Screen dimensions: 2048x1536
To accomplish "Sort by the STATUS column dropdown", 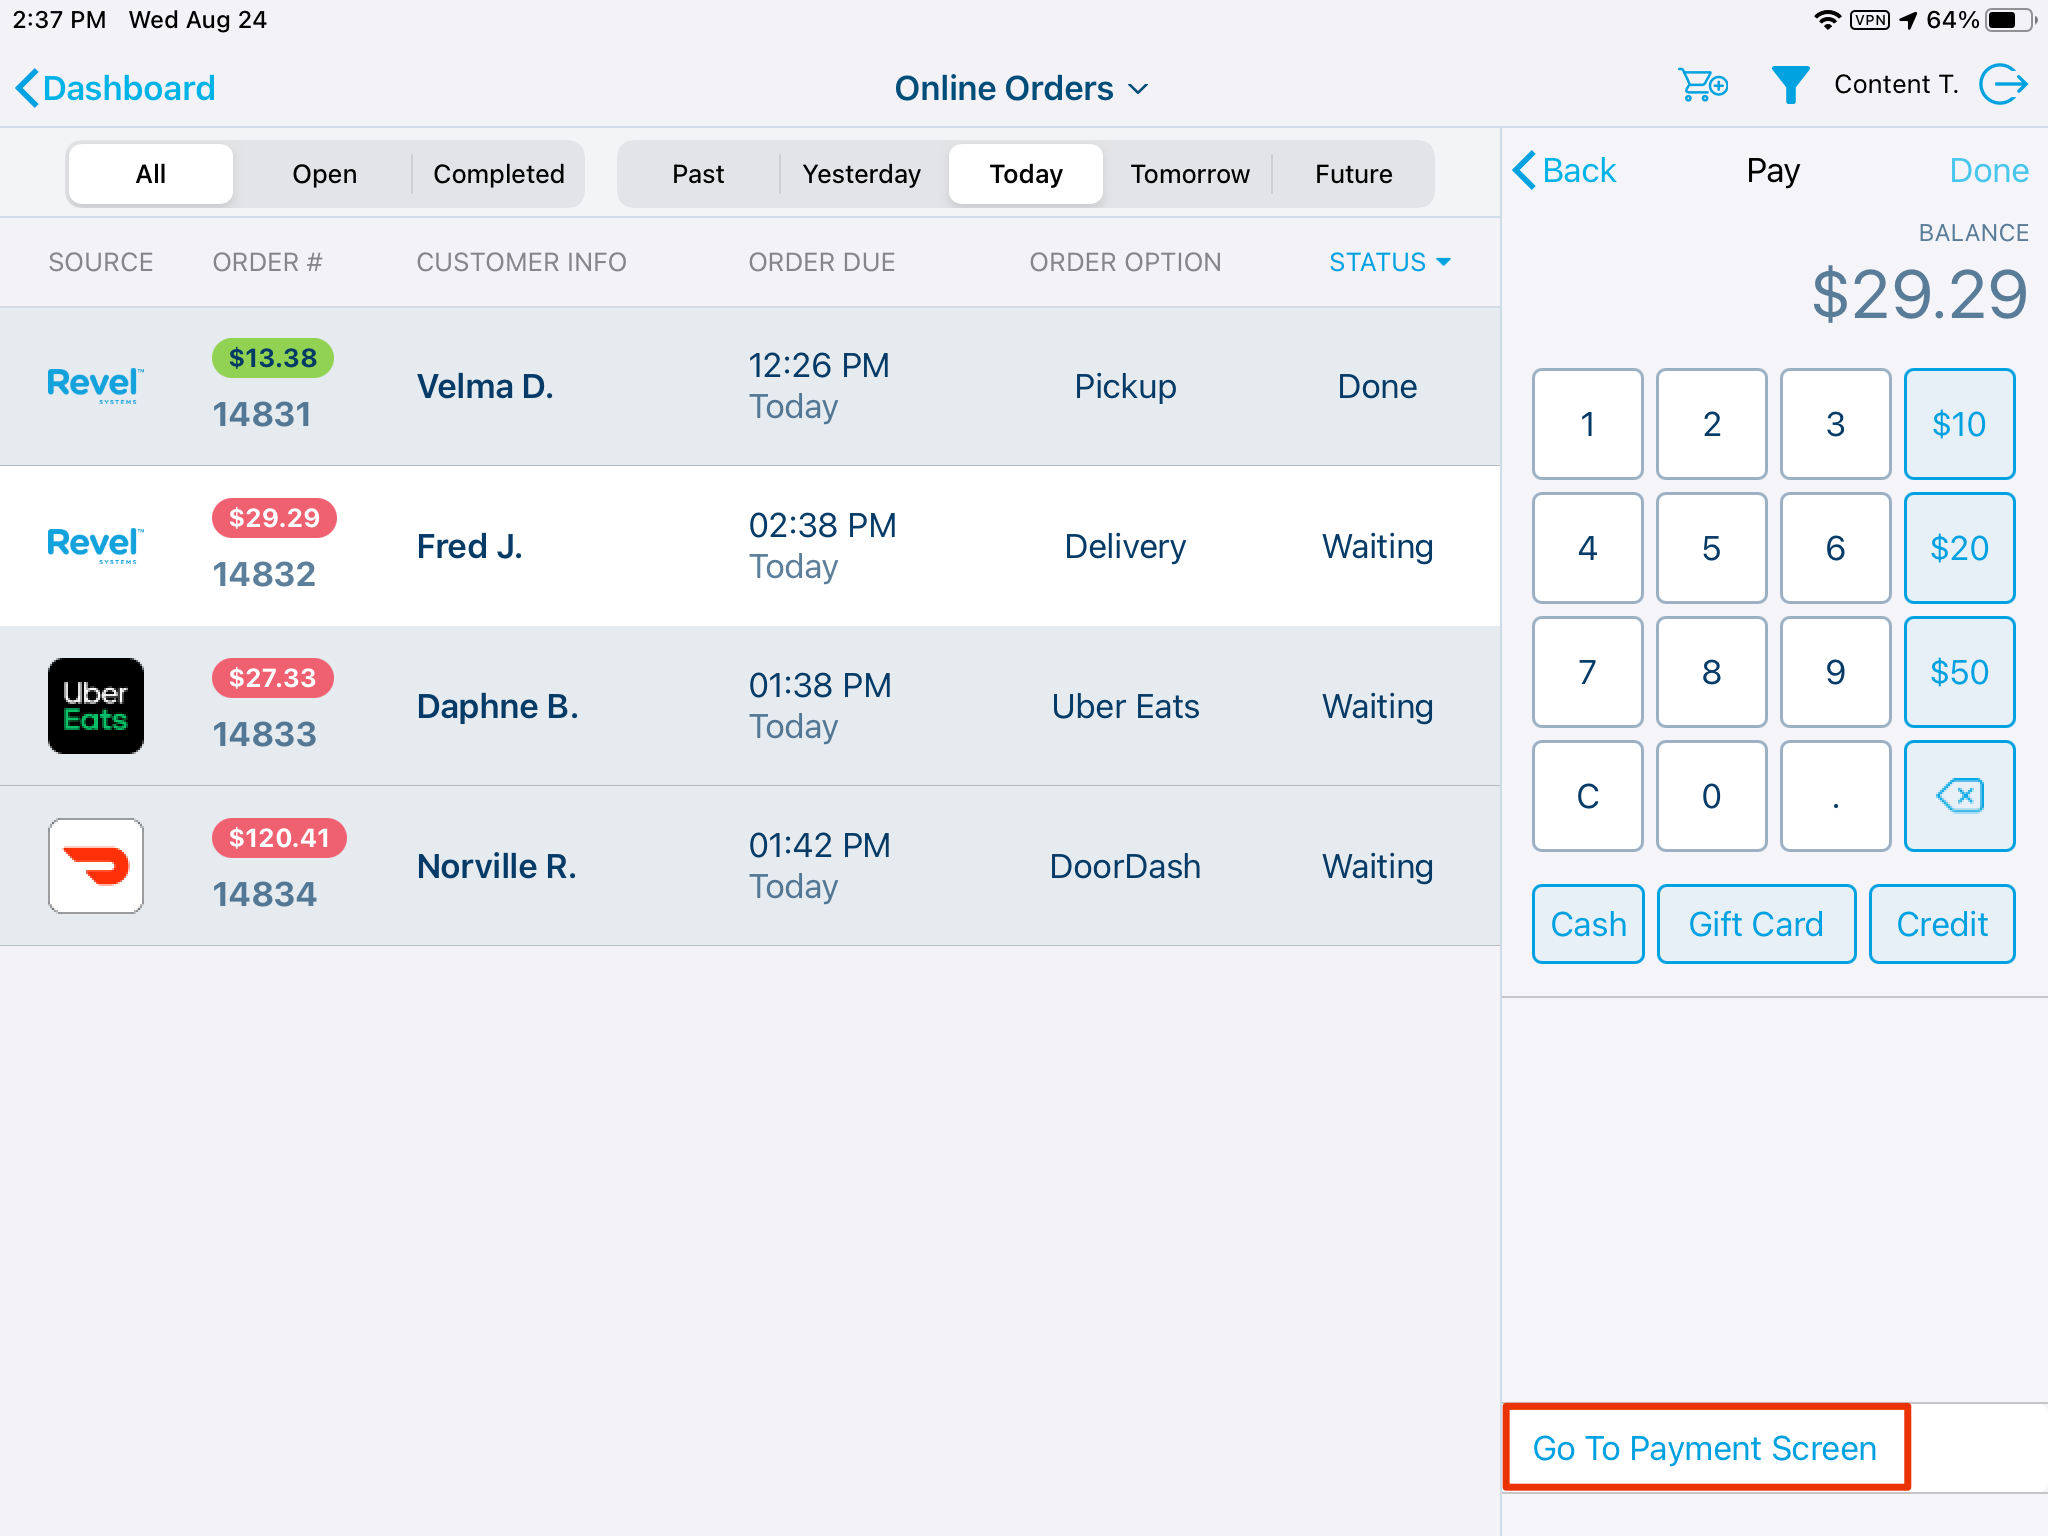I will (1389, 262).
